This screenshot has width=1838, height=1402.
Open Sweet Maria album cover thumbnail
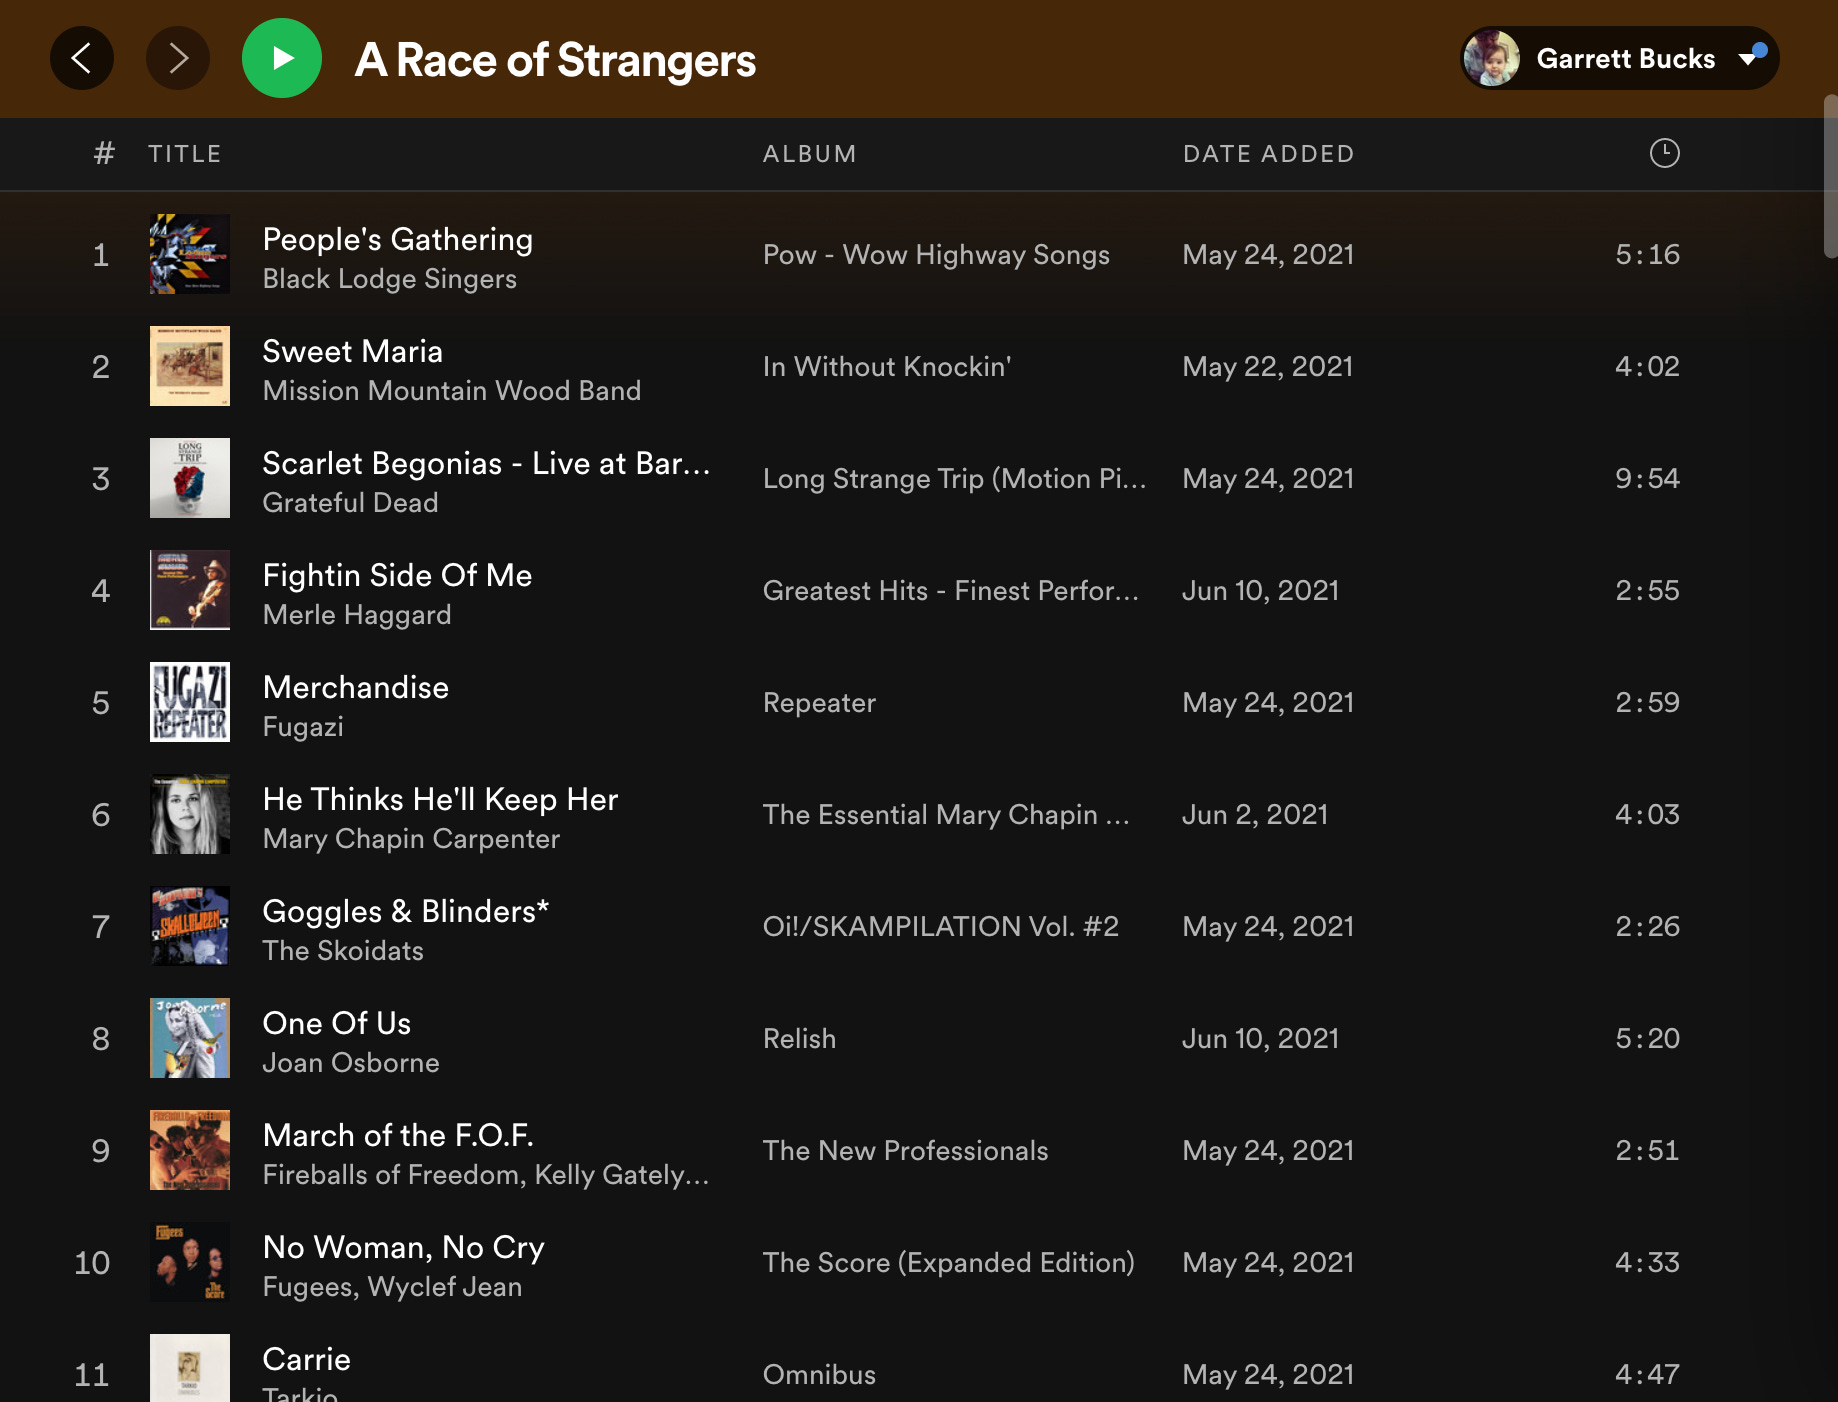(x=190, y=366)
